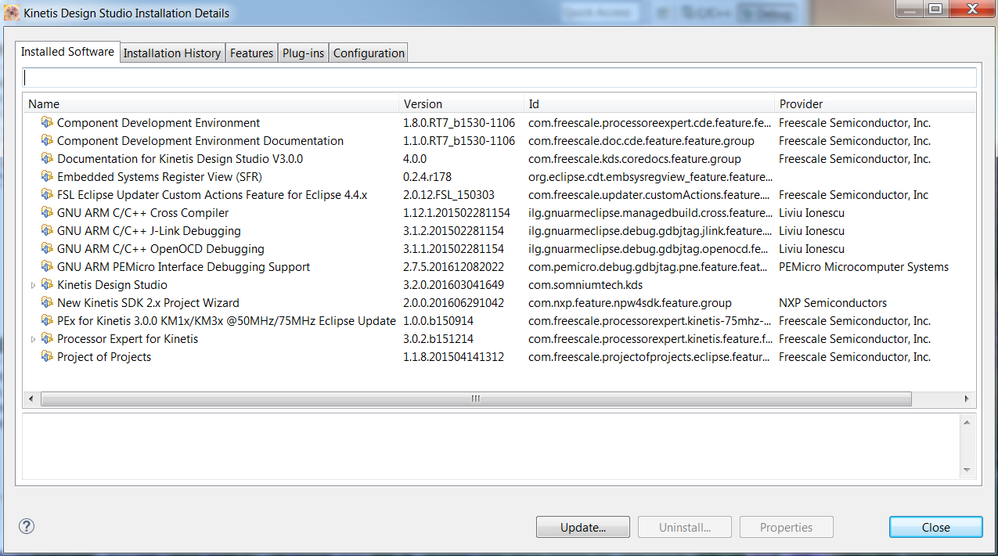Sort by the Provider column header
Screen dimensions: 998x556
[875, 104]
